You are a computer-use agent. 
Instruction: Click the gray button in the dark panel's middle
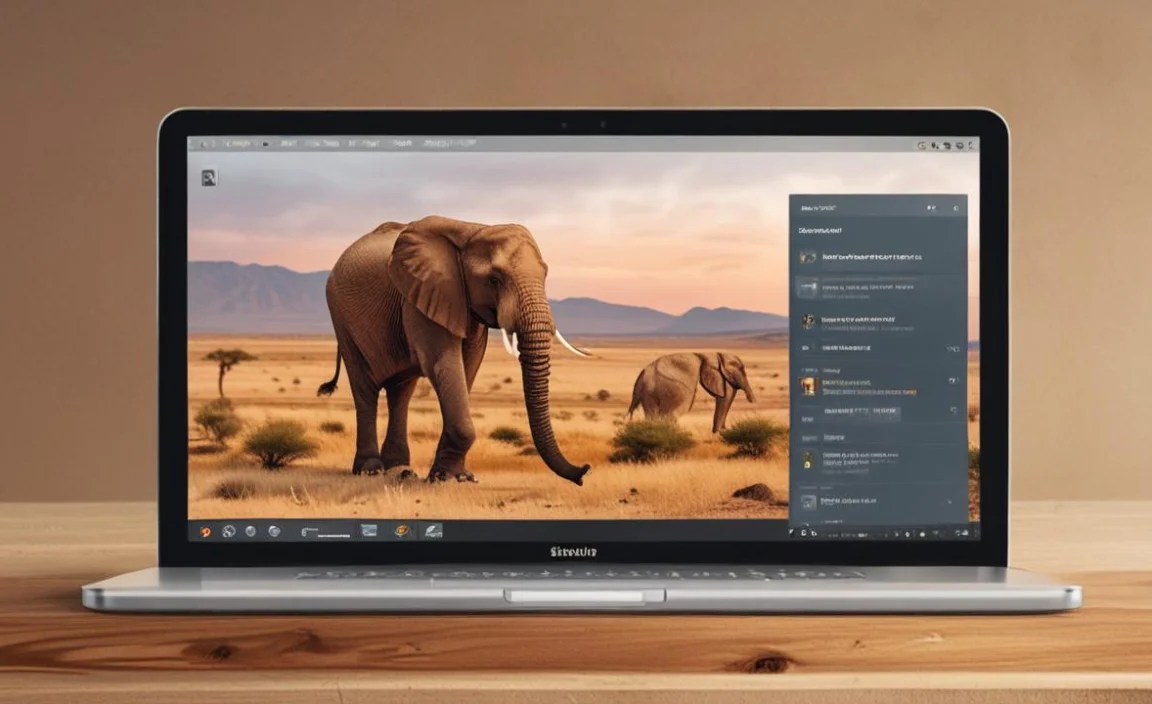click(861, 412)
